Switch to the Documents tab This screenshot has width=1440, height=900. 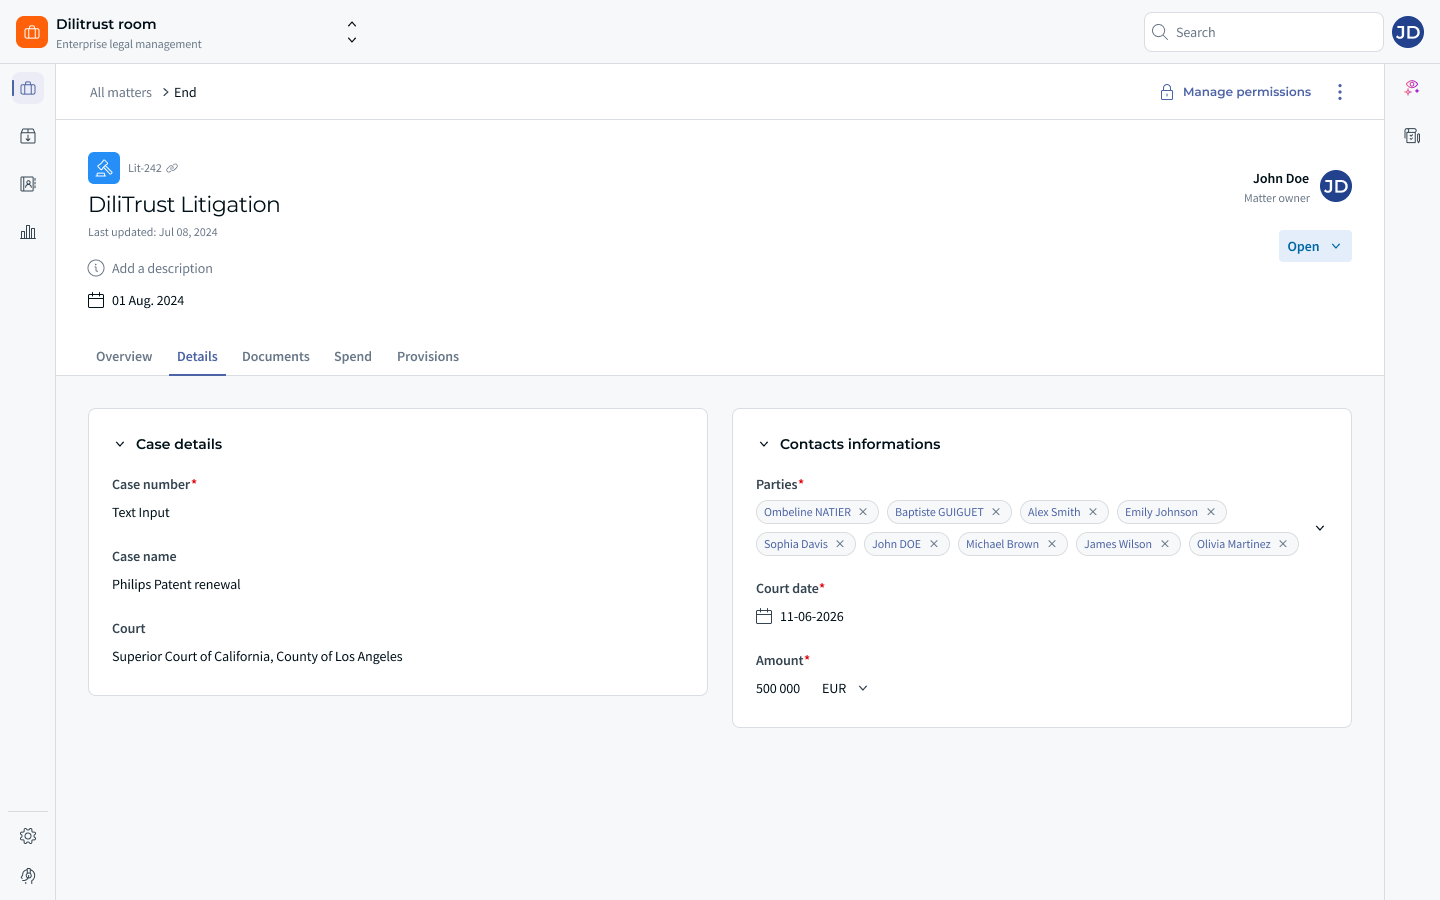[x=276, y=356]
